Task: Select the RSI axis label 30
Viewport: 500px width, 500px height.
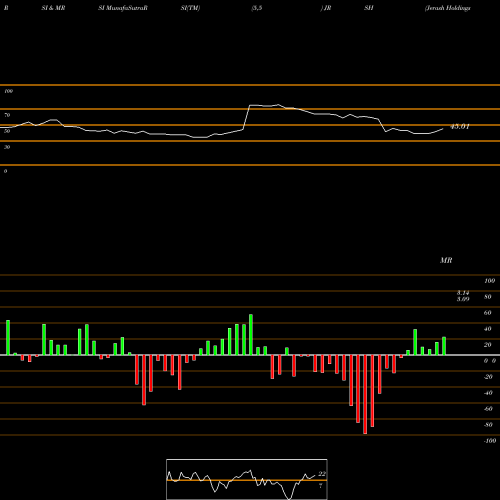Action: coord(7,147)
